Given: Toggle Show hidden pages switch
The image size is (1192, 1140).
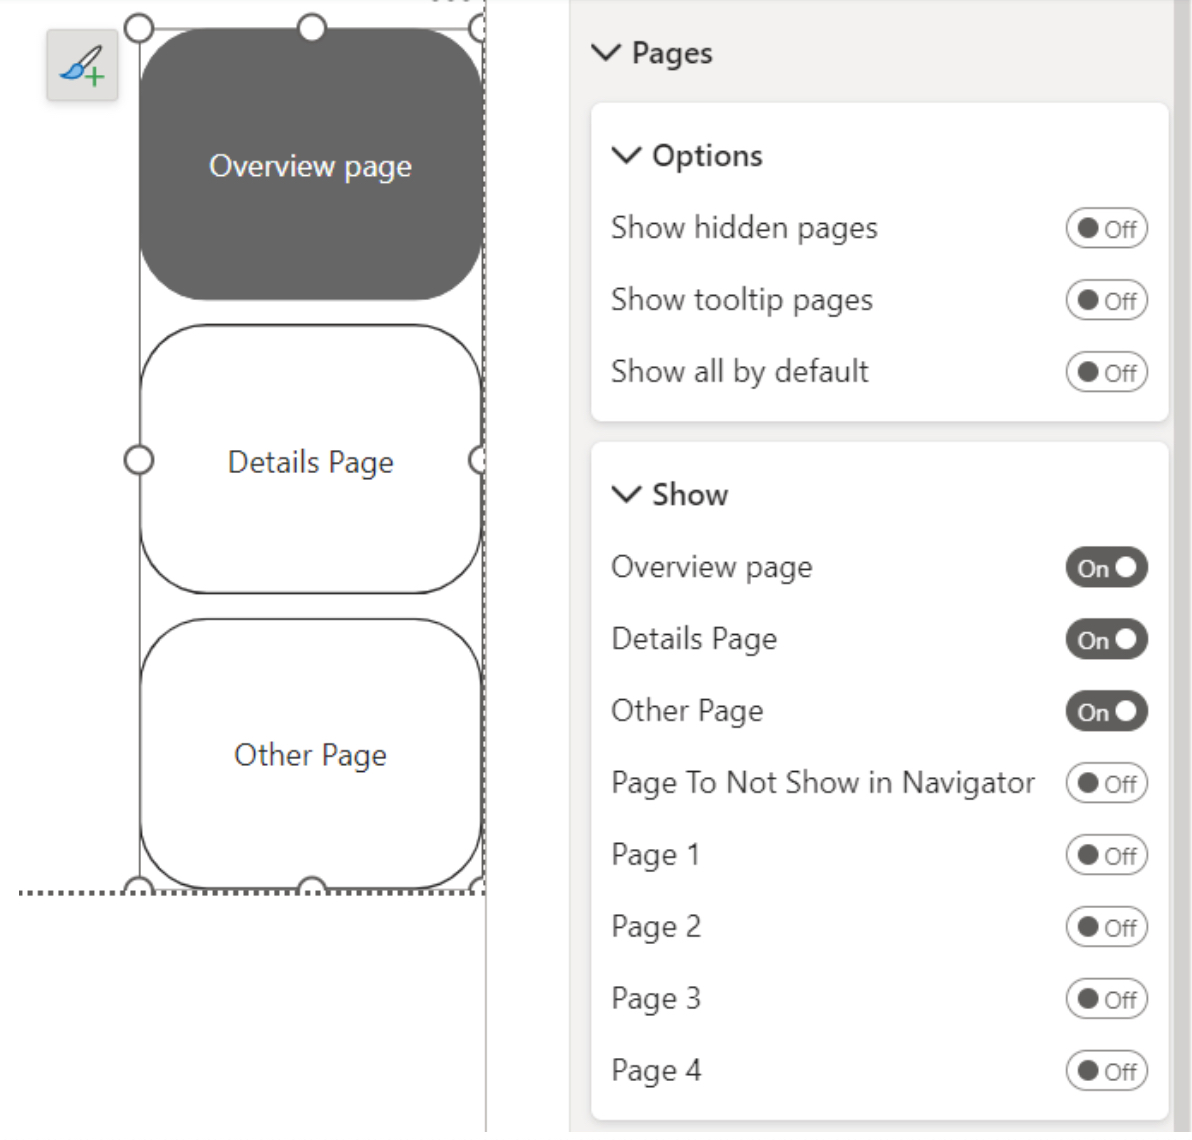Looking at the screenshot, I should tap(1106, 228).
